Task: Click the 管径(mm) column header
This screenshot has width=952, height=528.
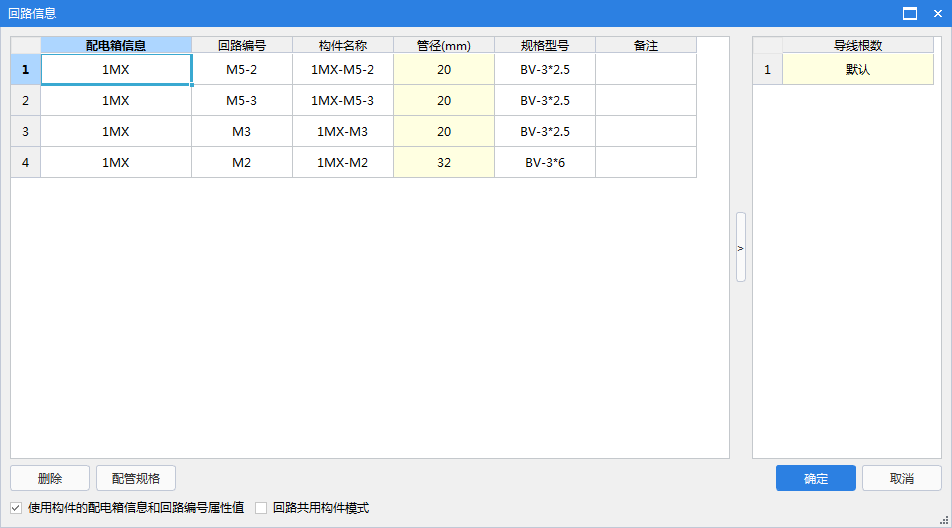Action: click(444, 45)
